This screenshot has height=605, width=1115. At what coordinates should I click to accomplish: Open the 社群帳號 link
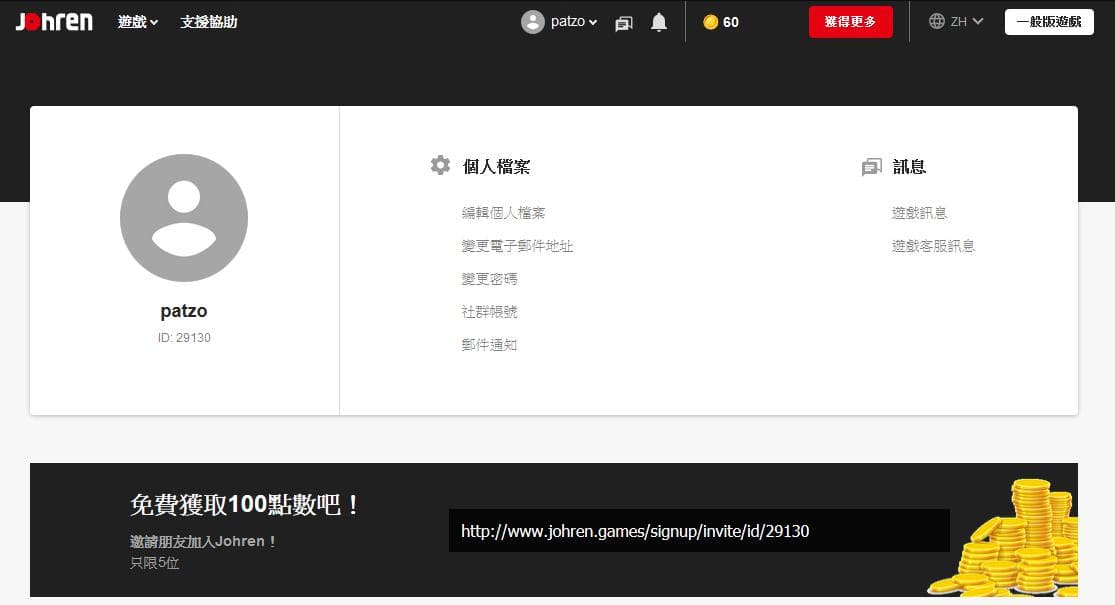(x=489, y=312)
